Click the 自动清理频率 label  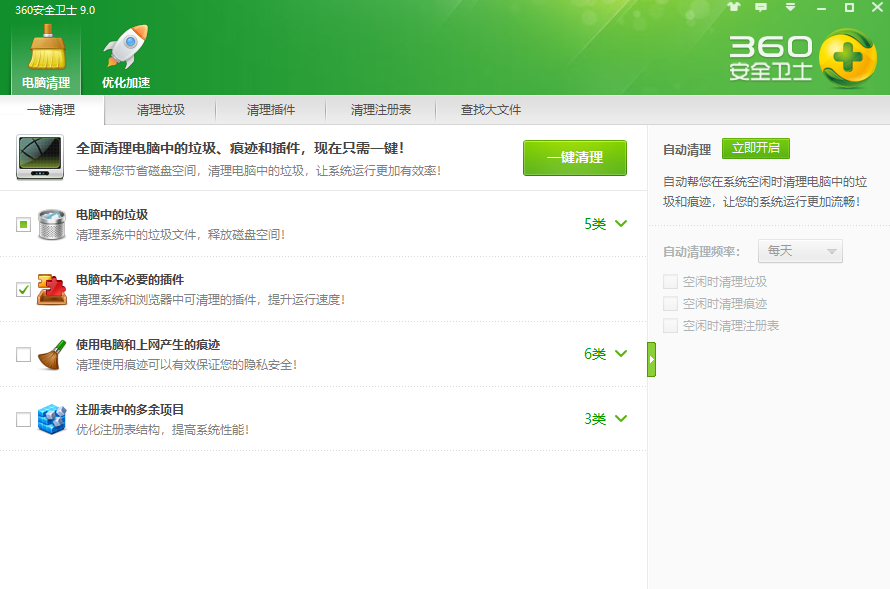702,251
